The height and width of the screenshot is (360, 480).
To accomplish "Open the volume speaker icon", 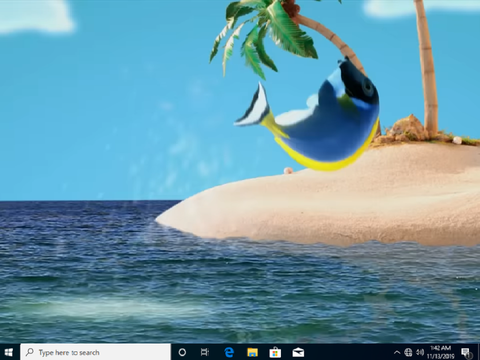I will pos(420,352).
